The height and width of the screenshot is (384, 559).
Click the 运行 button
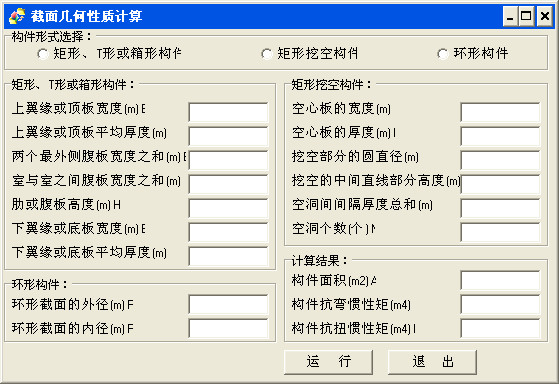tap(328, 362)
